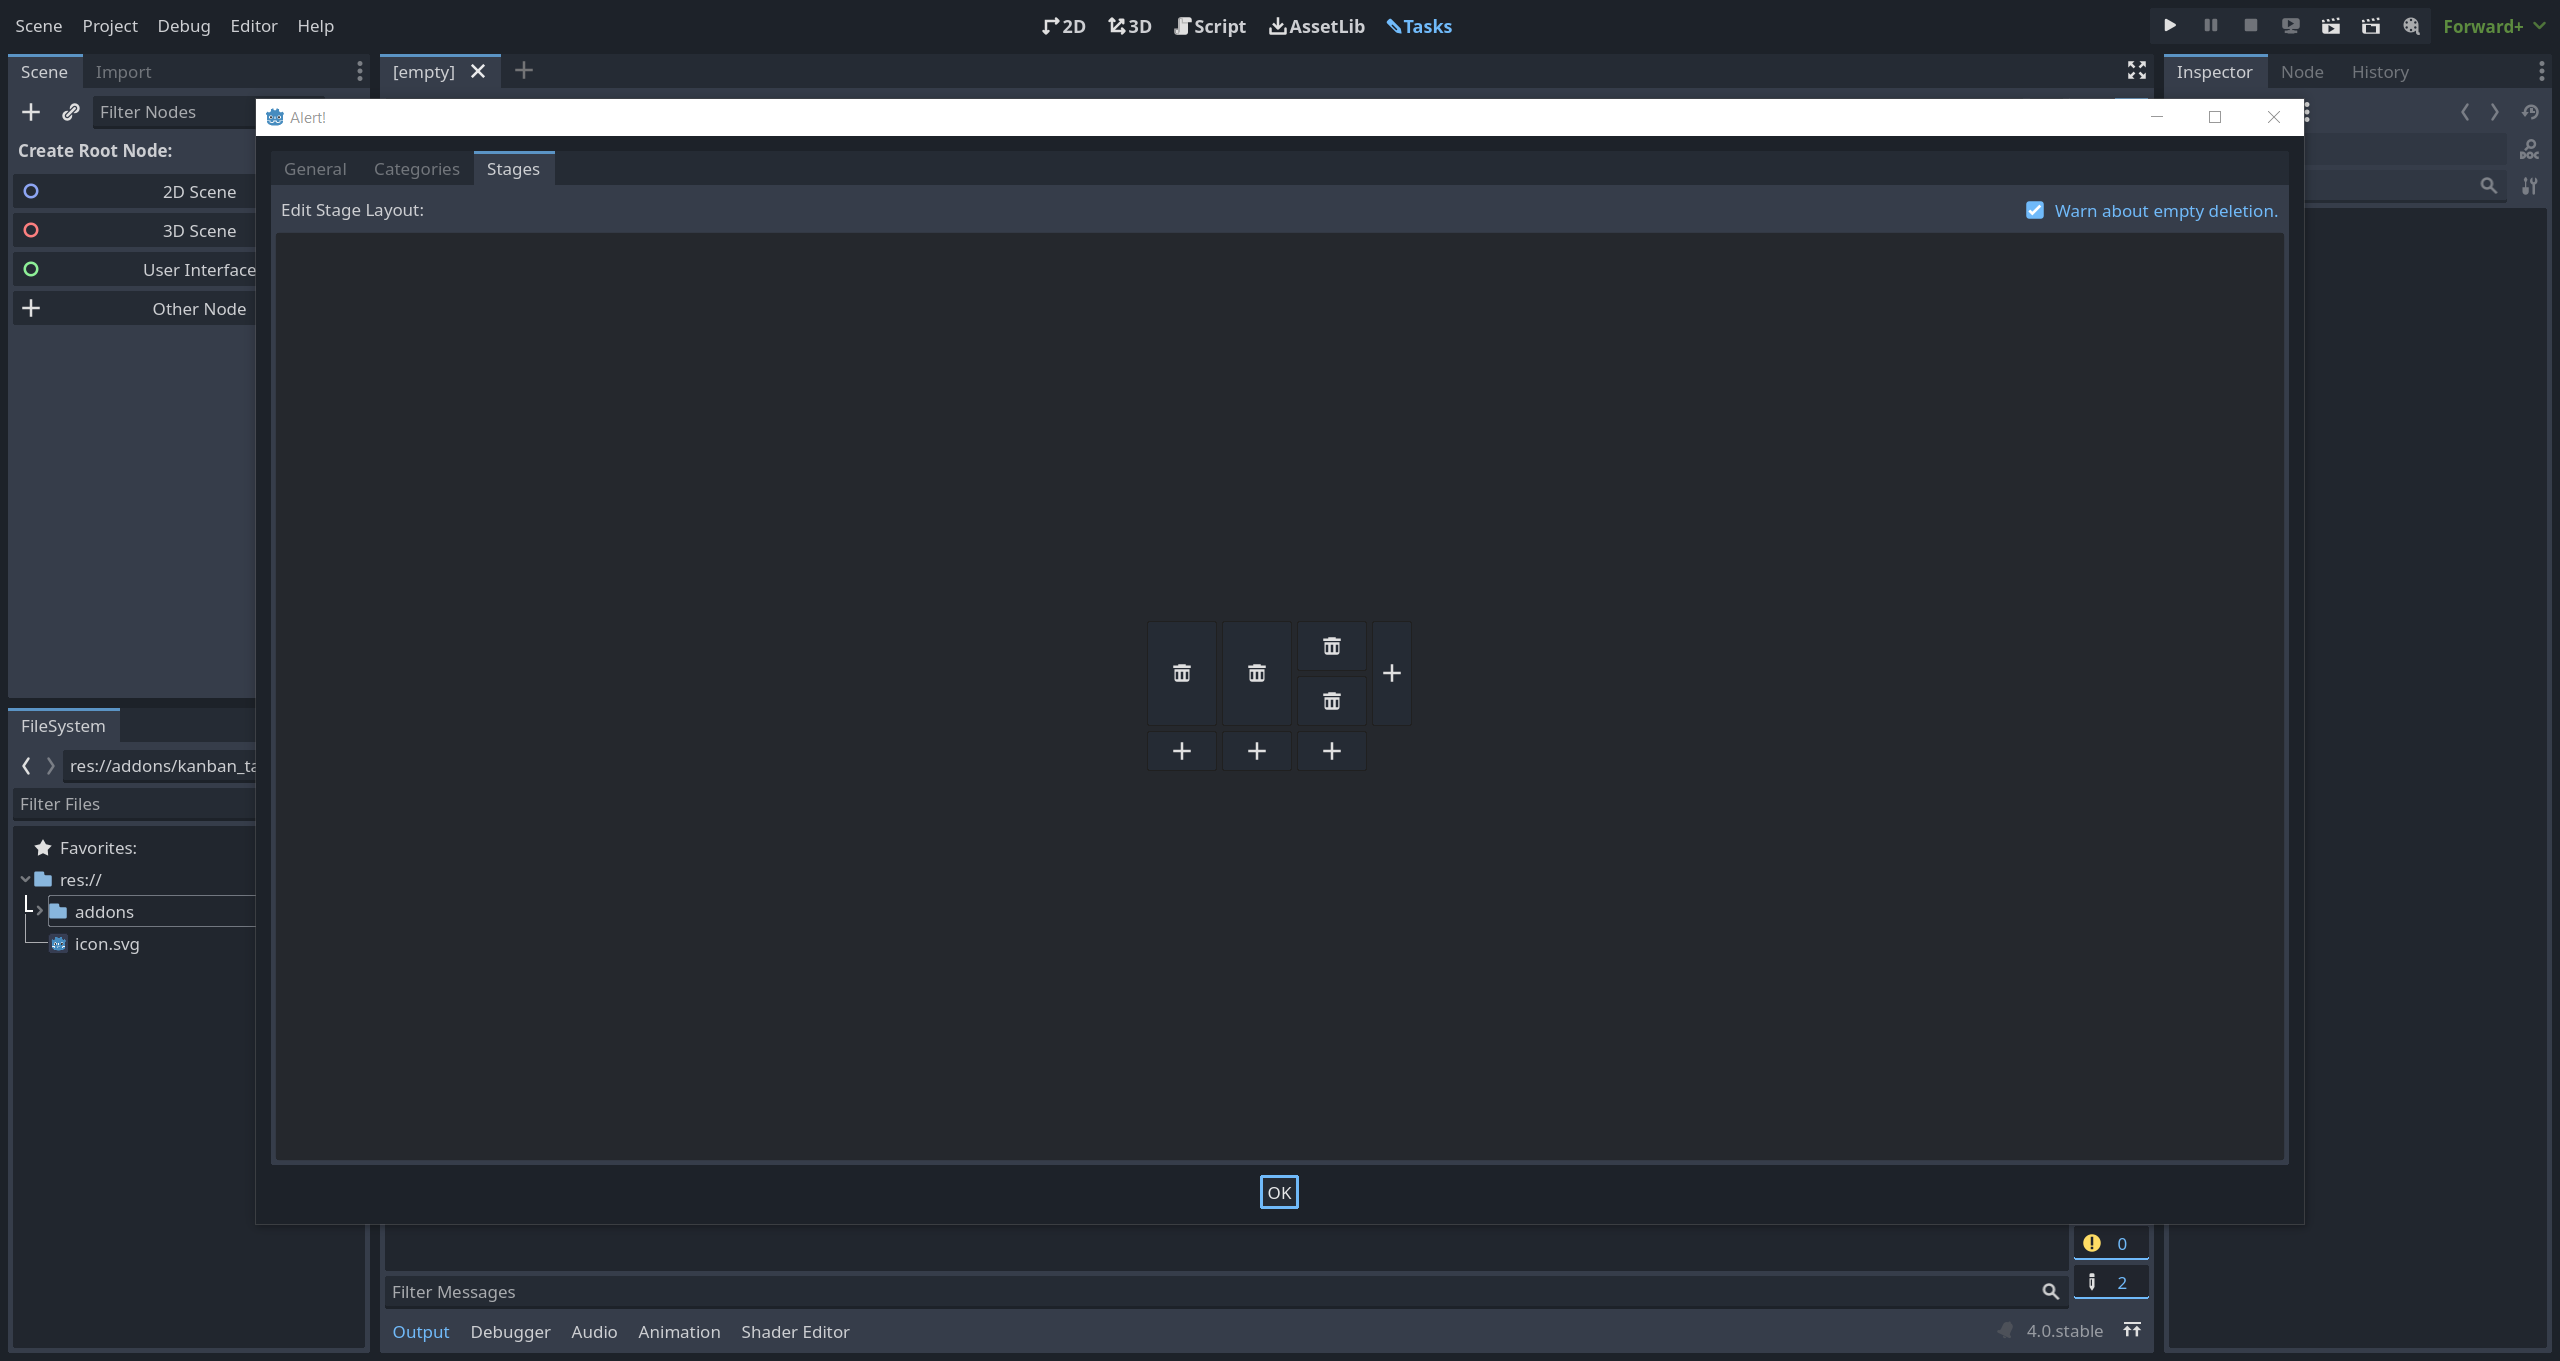
Task: Click the Play custom scene icon
Action: (2370, 26)
